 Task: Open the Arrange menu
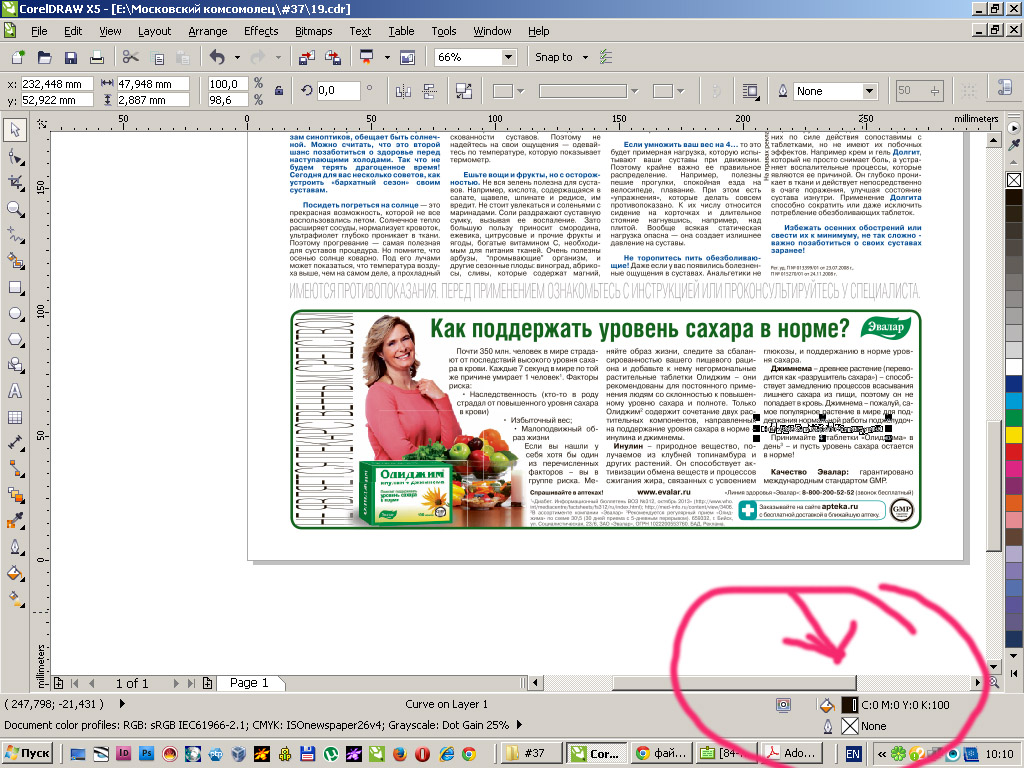click(x=208, y=31)
